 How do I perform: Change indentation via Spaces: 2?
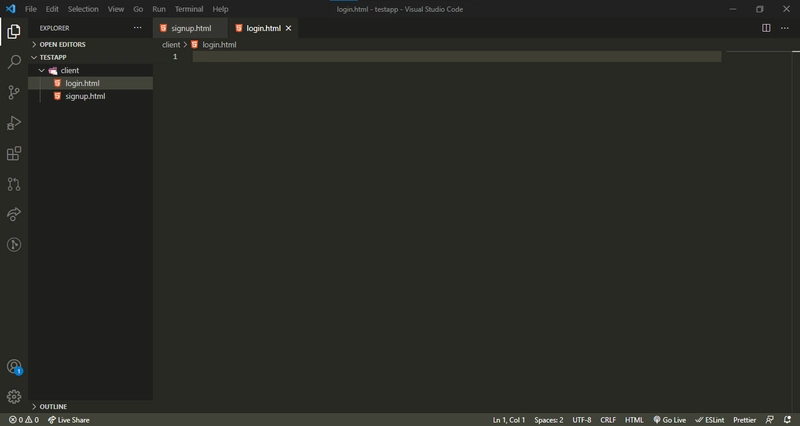click(548, 420)
